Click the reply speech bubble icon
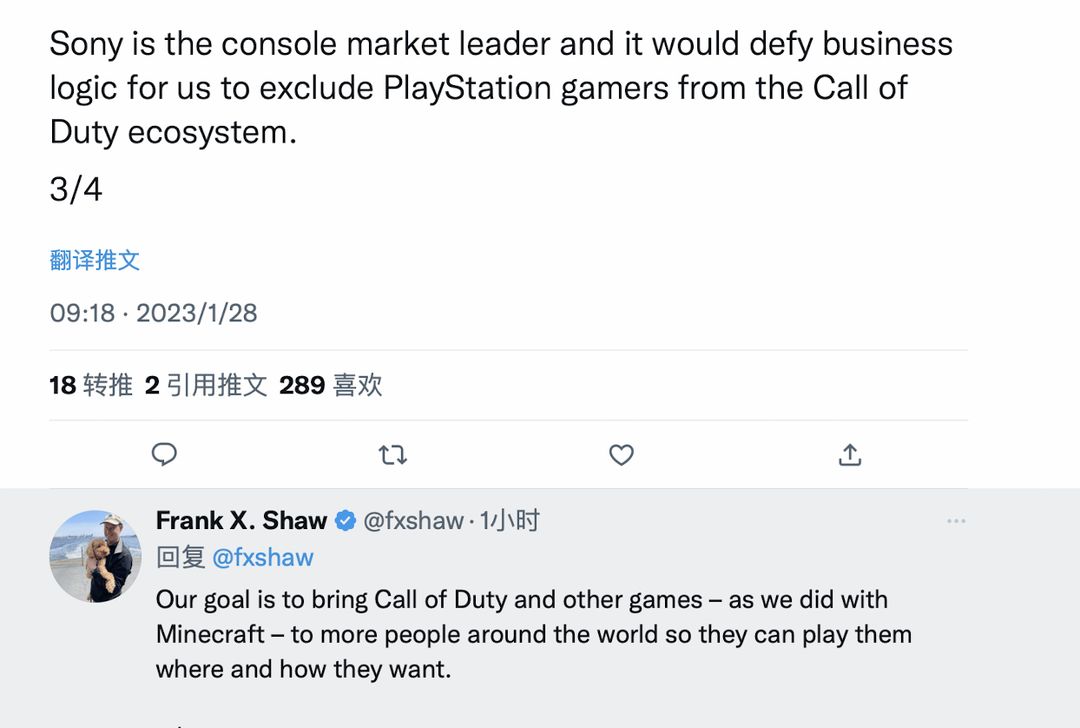The width and height of the screenshot is (1080, 728). pos(164,455)
